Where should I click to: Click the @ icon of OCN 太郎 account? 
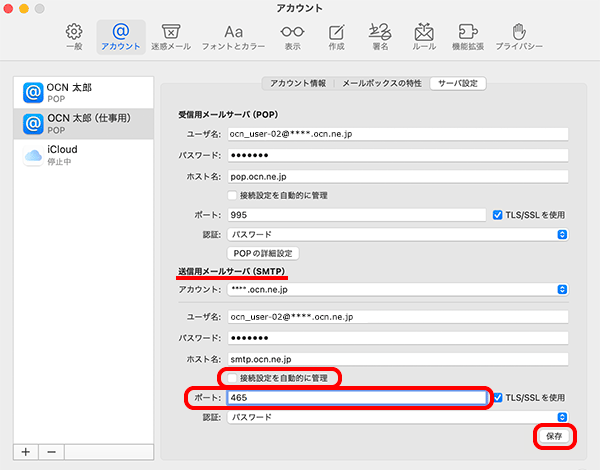coord(33,93)
